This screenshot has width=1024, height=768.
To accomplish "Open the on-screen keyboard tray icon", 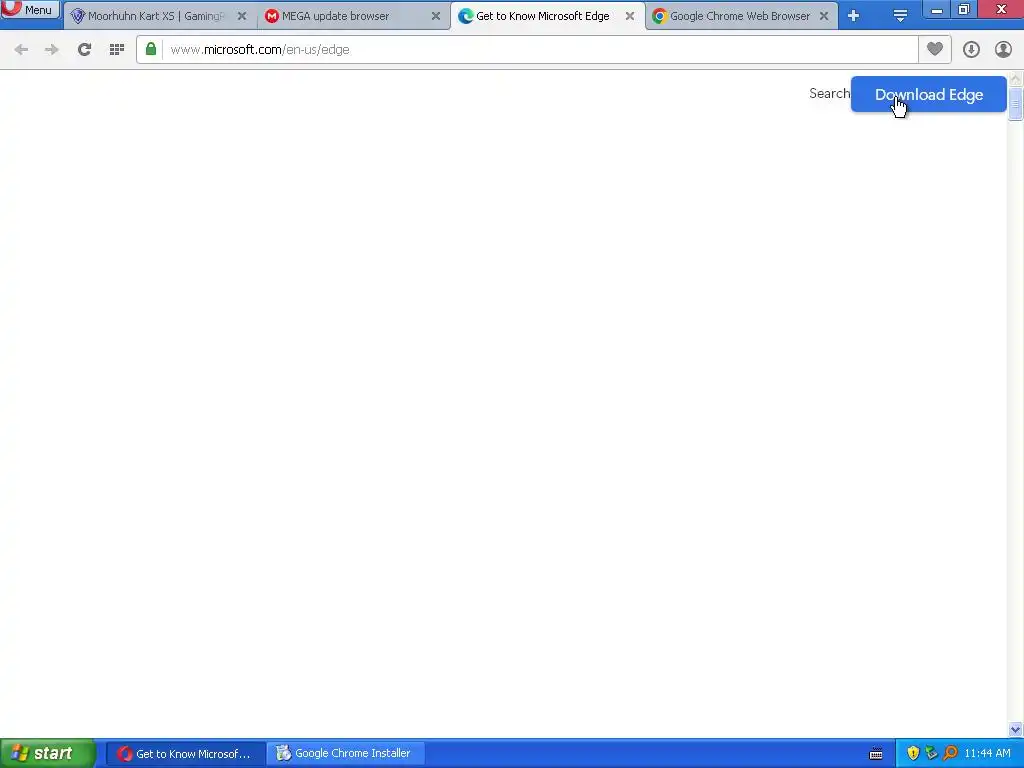I will (x=876, y=754).
